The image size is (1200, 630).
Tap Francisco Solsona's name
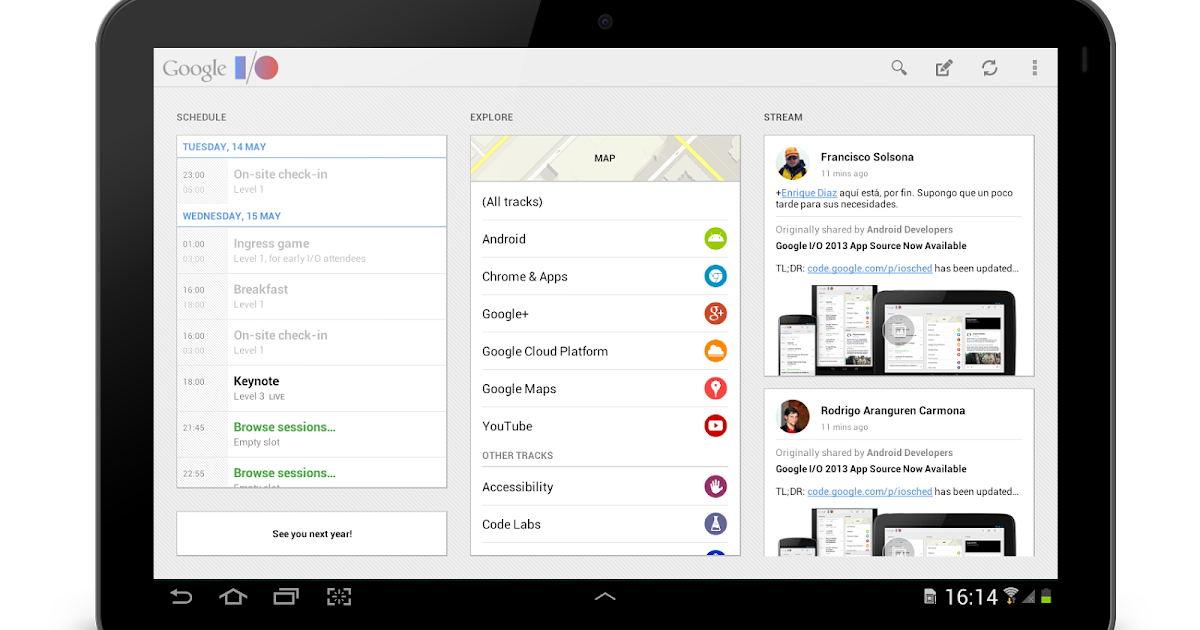click(x=867, y=157)
